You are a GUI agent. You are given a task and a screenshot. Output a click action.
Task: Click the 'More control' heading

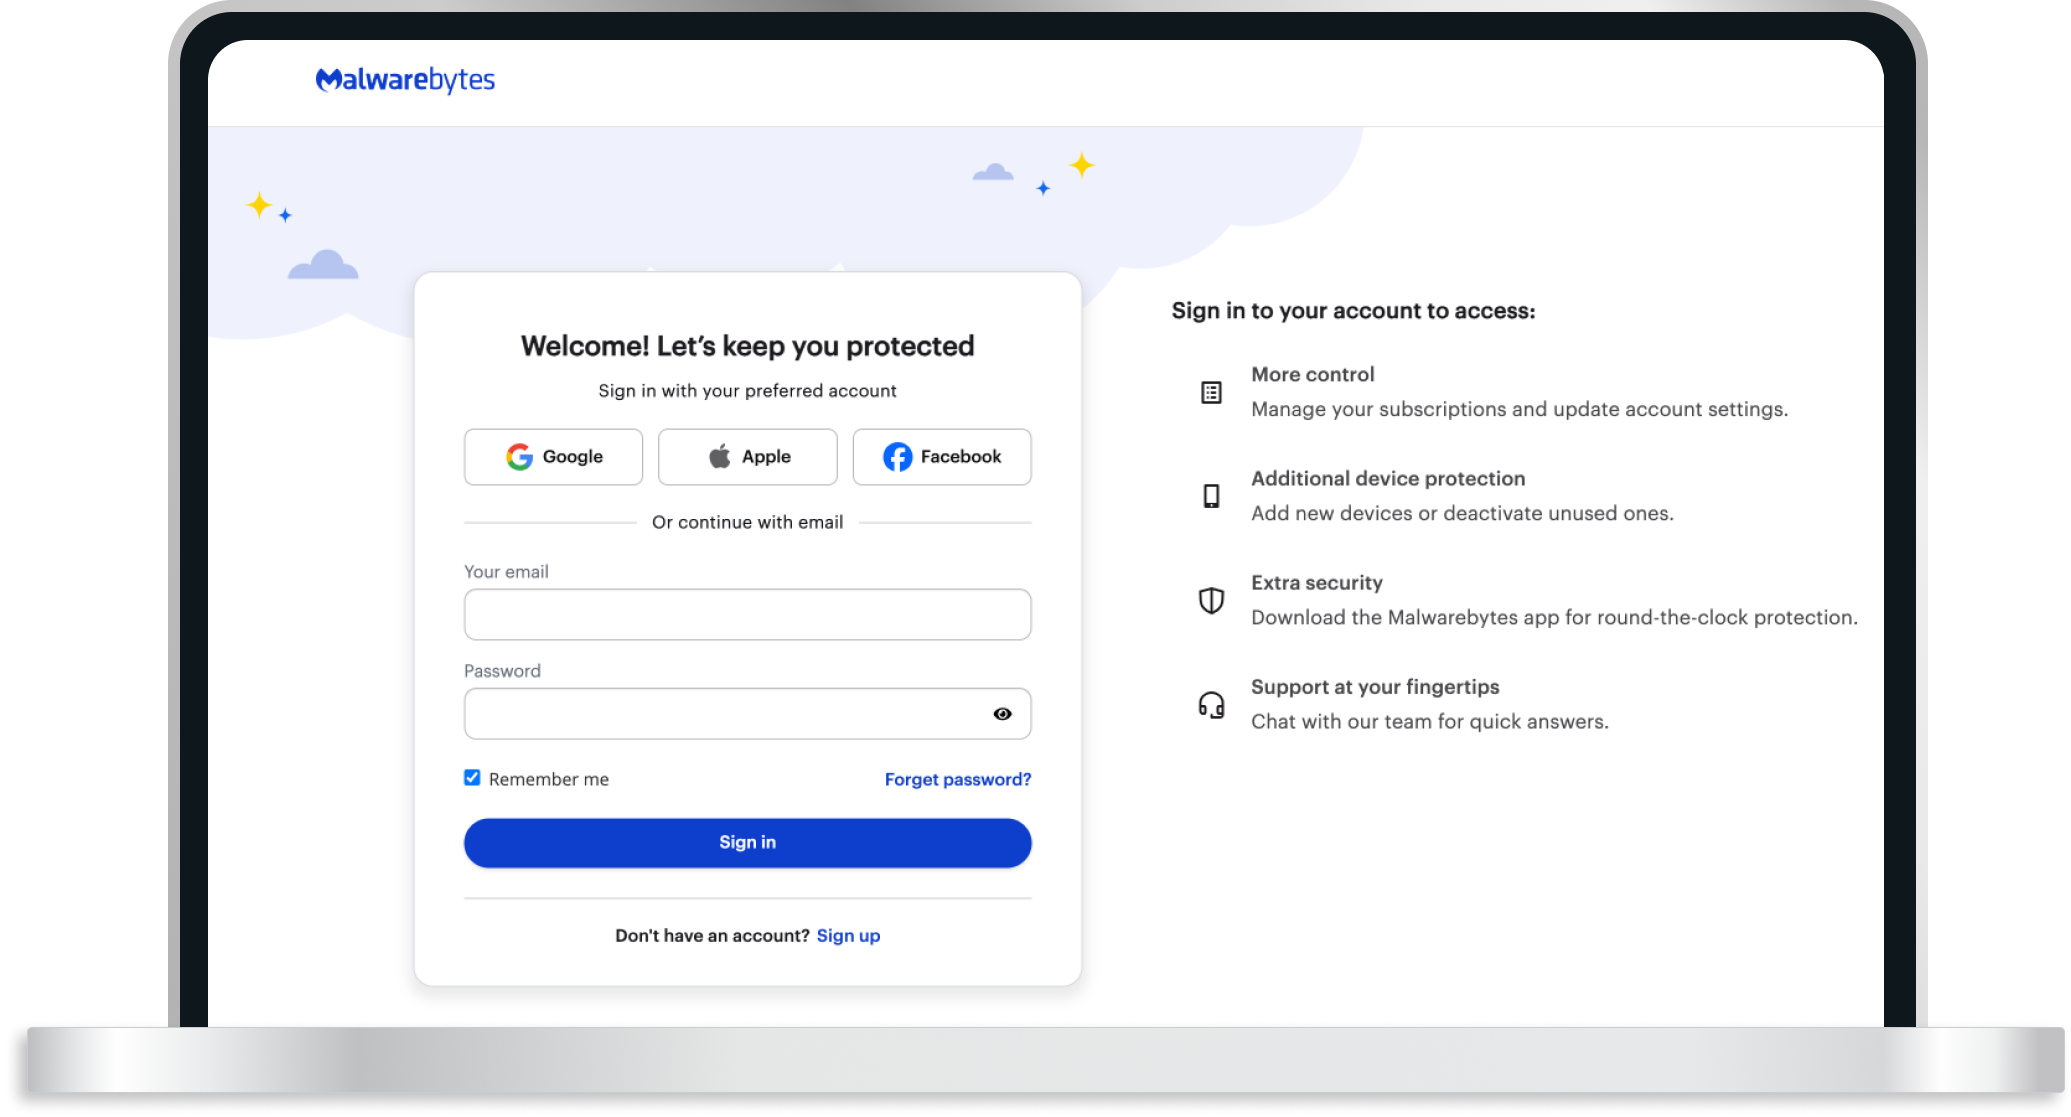pyautogui.click(x=1312, y=374)
